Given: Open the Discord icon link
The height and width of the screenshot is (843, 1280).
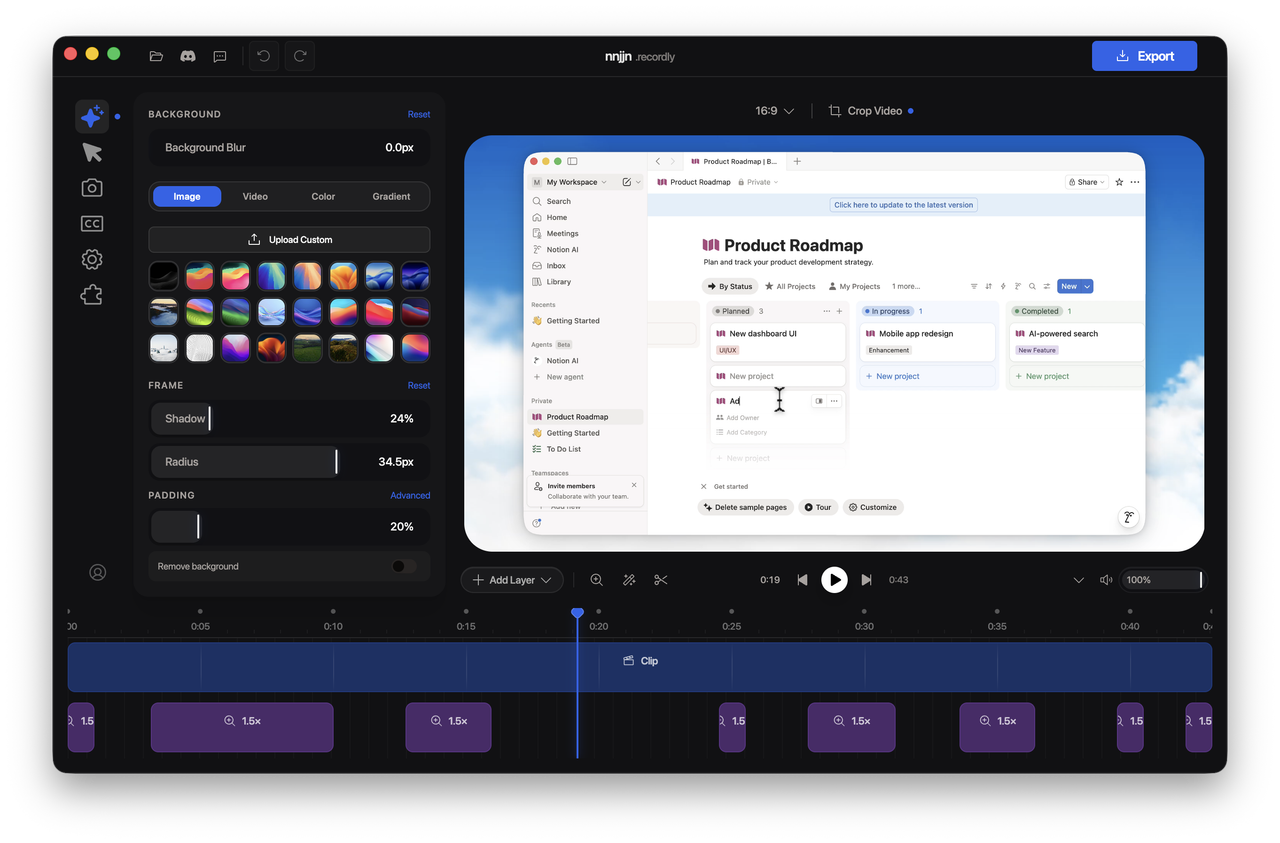Looking at the screenshot, I should (188, 56).
